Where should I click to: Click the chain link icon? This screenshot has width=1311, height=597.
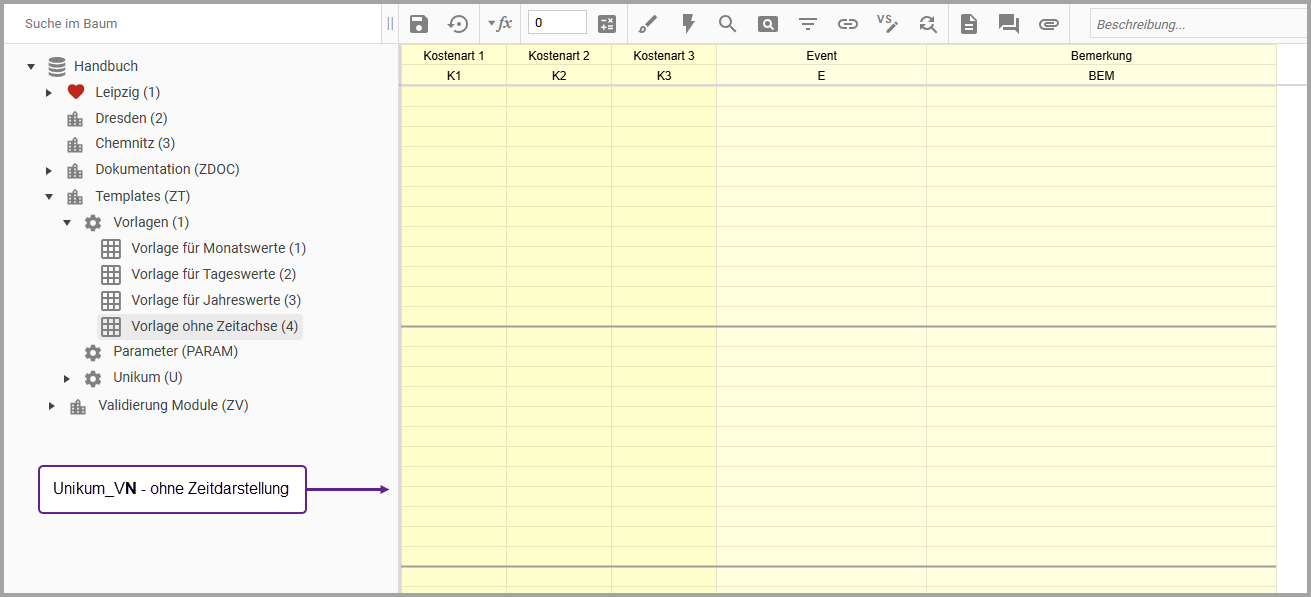(847, 24)
